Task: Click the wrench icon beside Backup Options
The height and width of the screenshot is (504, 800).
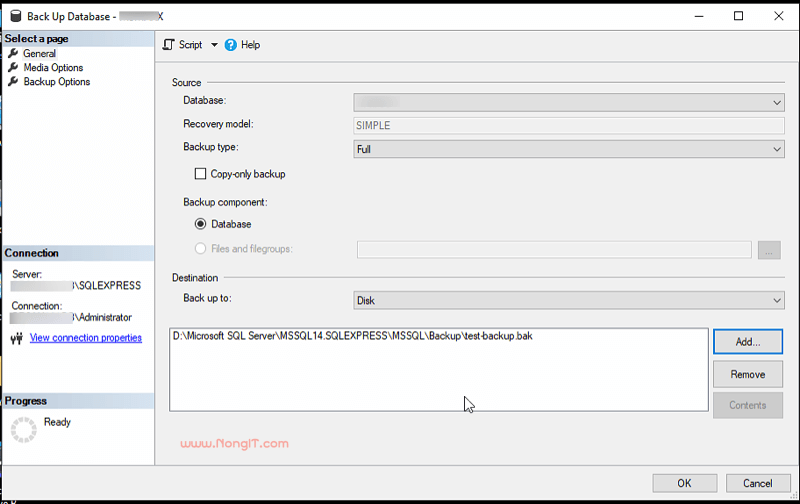Action: pyautogui.click(x=13, y=81)
